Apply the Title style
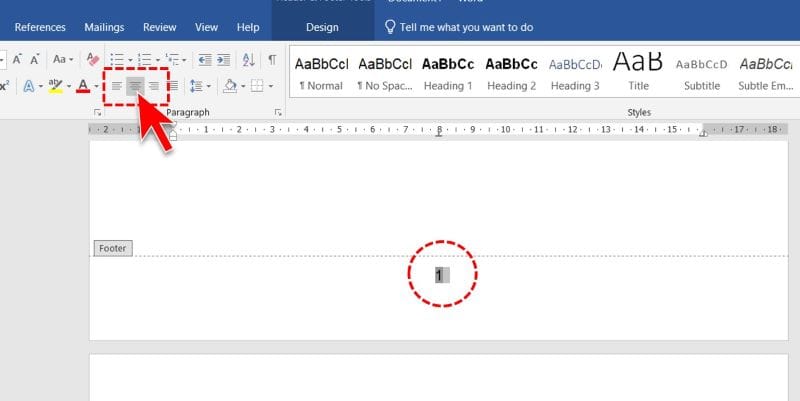This screenshot has width=800, height=401. pyautogui.click(x=638, y=72)
